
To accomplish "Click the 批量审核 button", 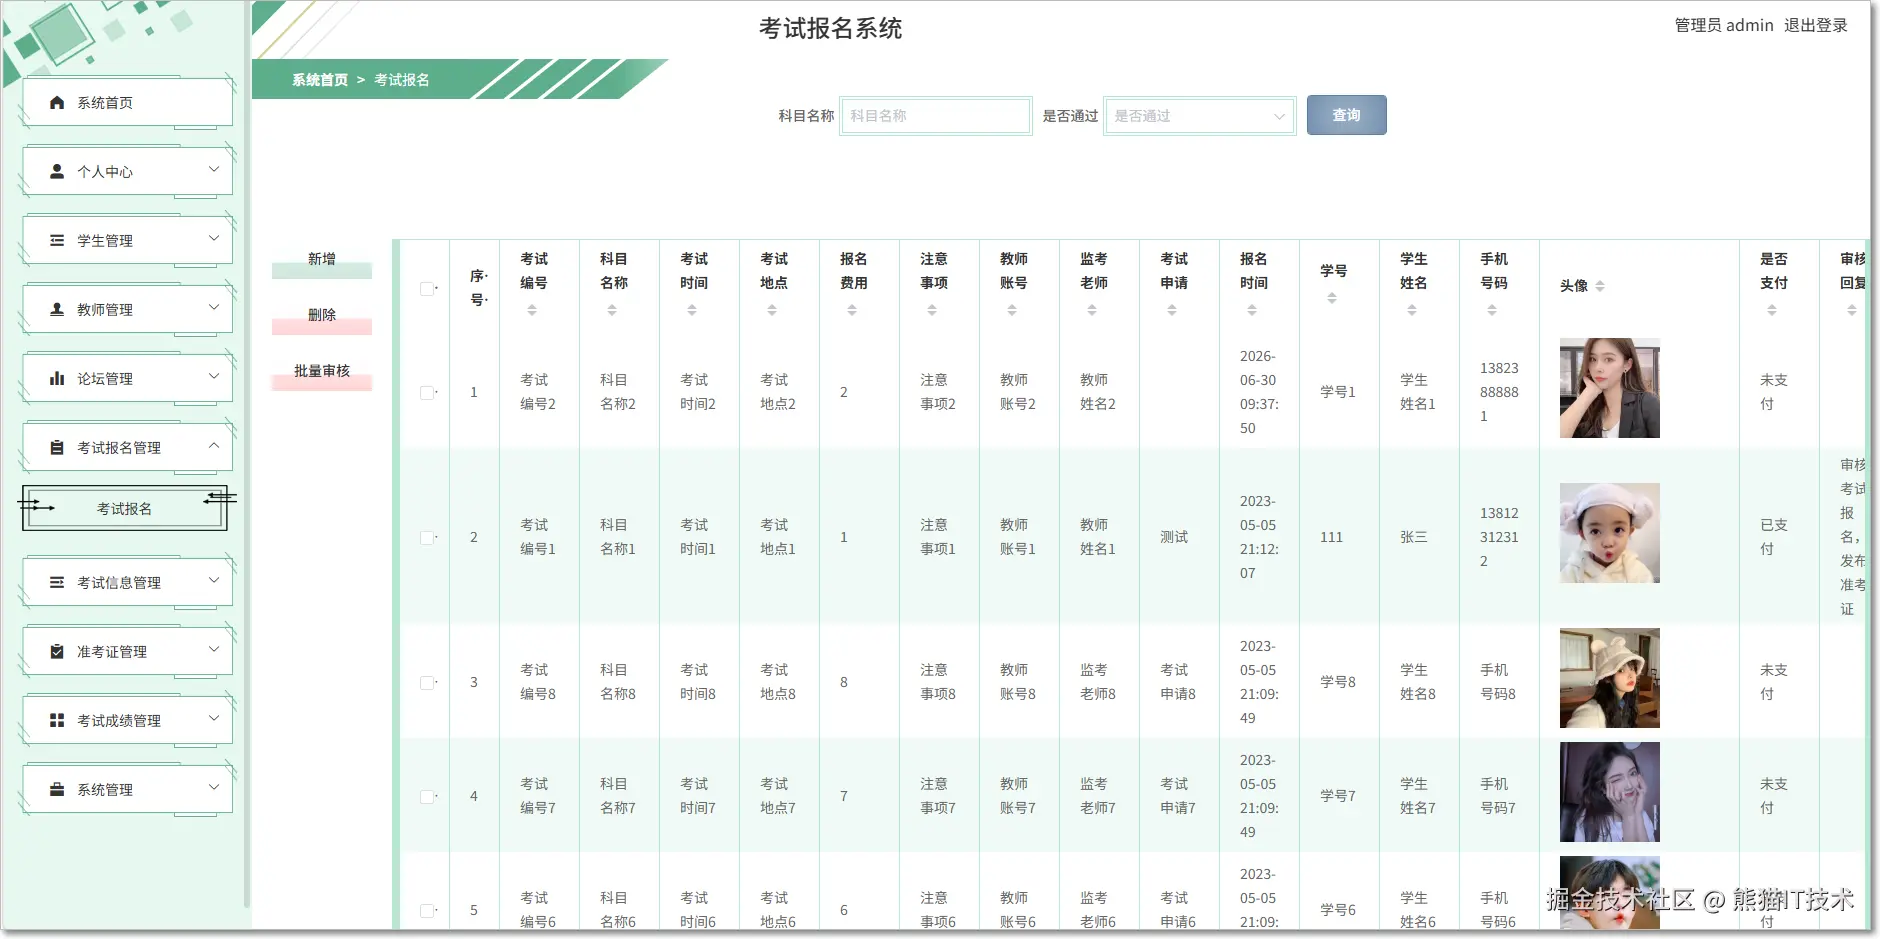I will (x=322, y=372).
